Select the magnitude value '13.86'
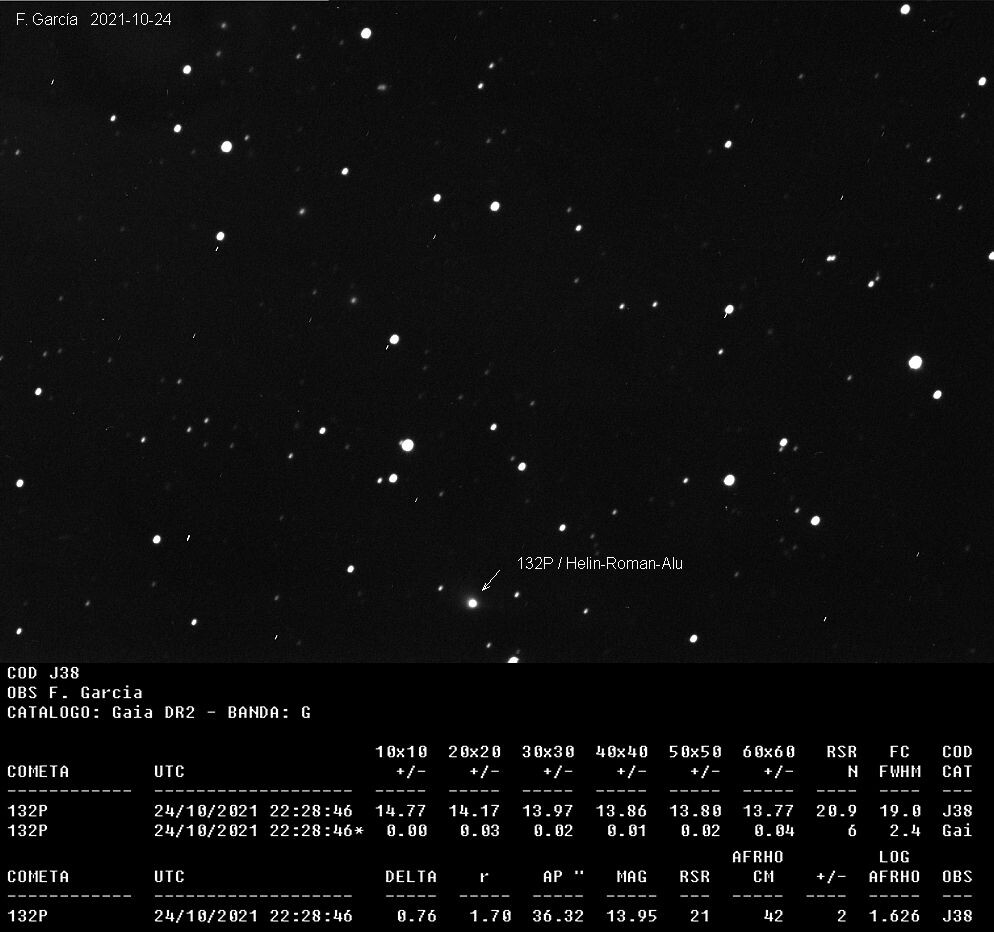Screen dimensions: 994x932 click(622, 811)
